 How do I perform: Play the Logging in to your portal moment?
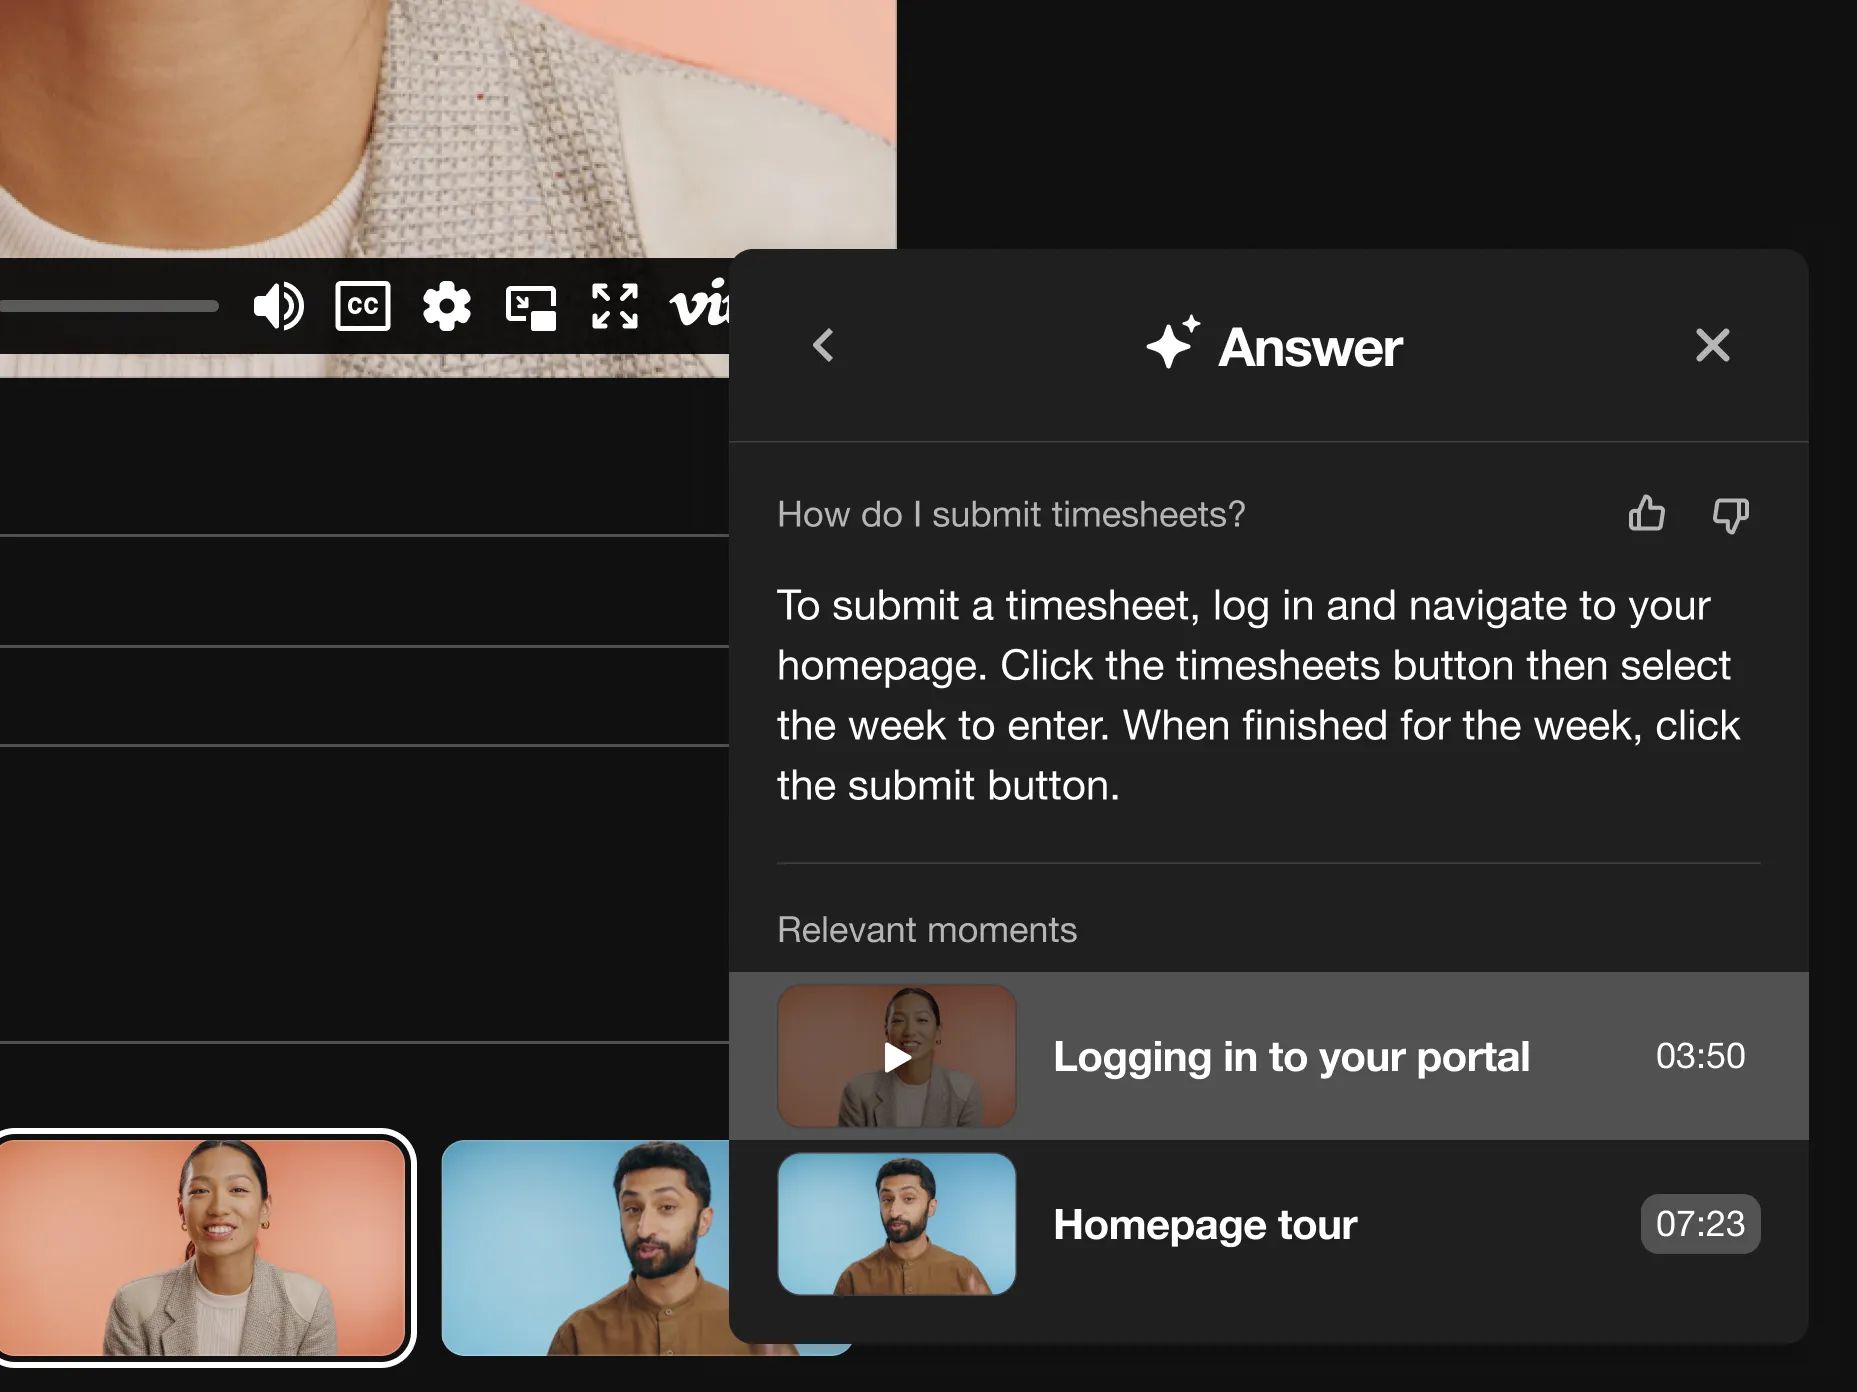pos(897,1057)
